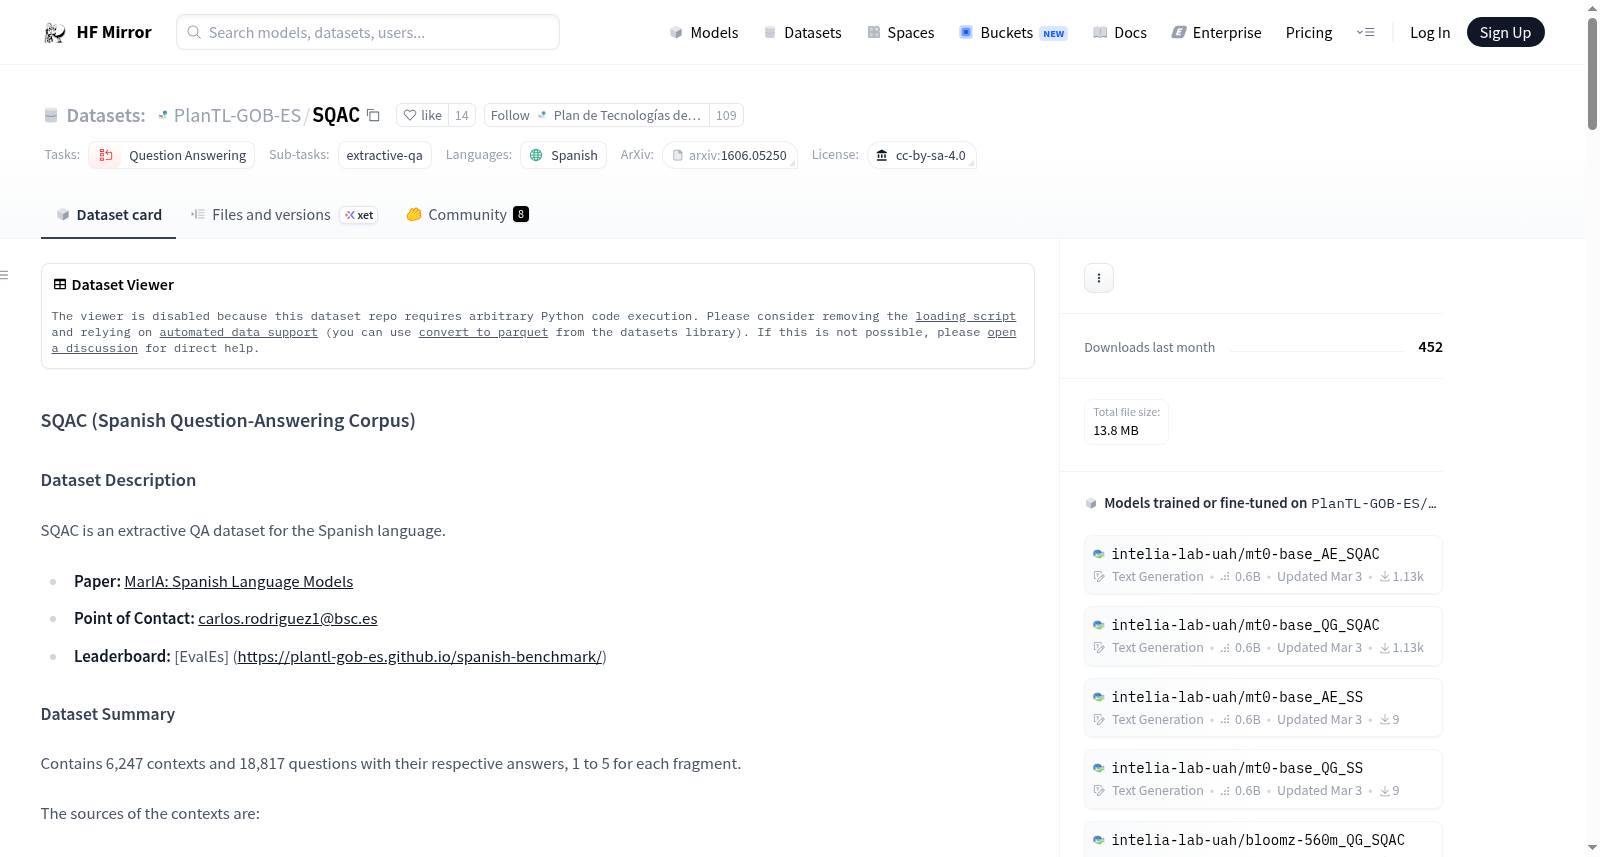
Task: Click the SQAC dataset title
Action: (x=336, y=115)
